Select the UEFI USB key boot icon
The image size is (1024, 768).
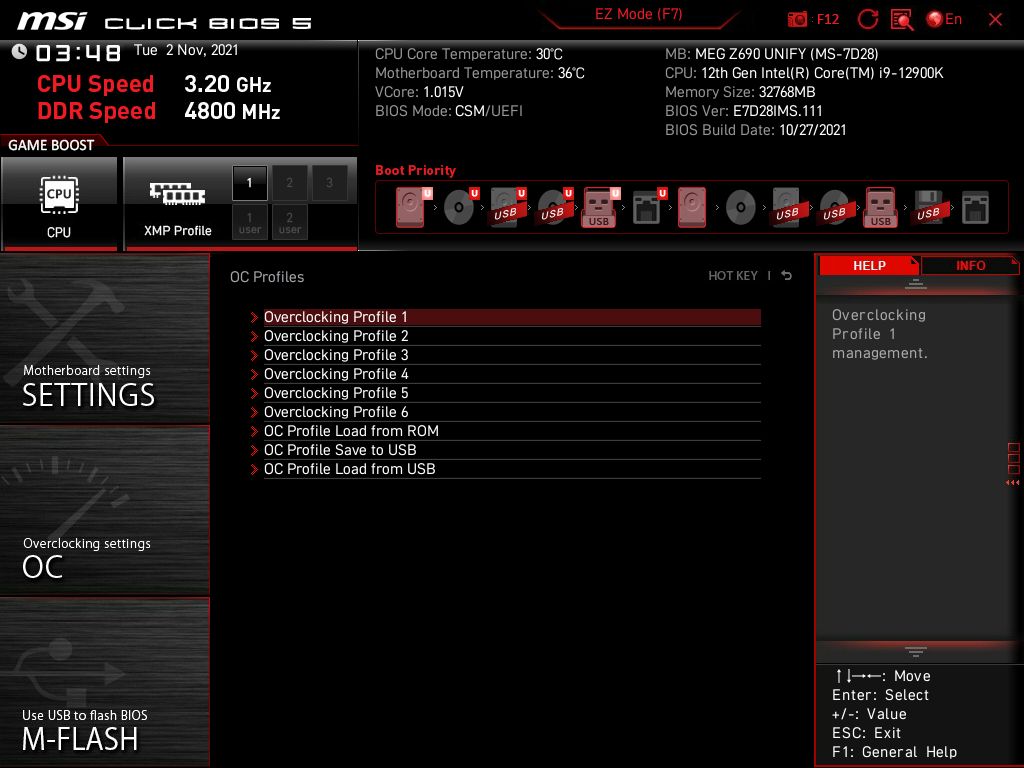click(601, 208)
